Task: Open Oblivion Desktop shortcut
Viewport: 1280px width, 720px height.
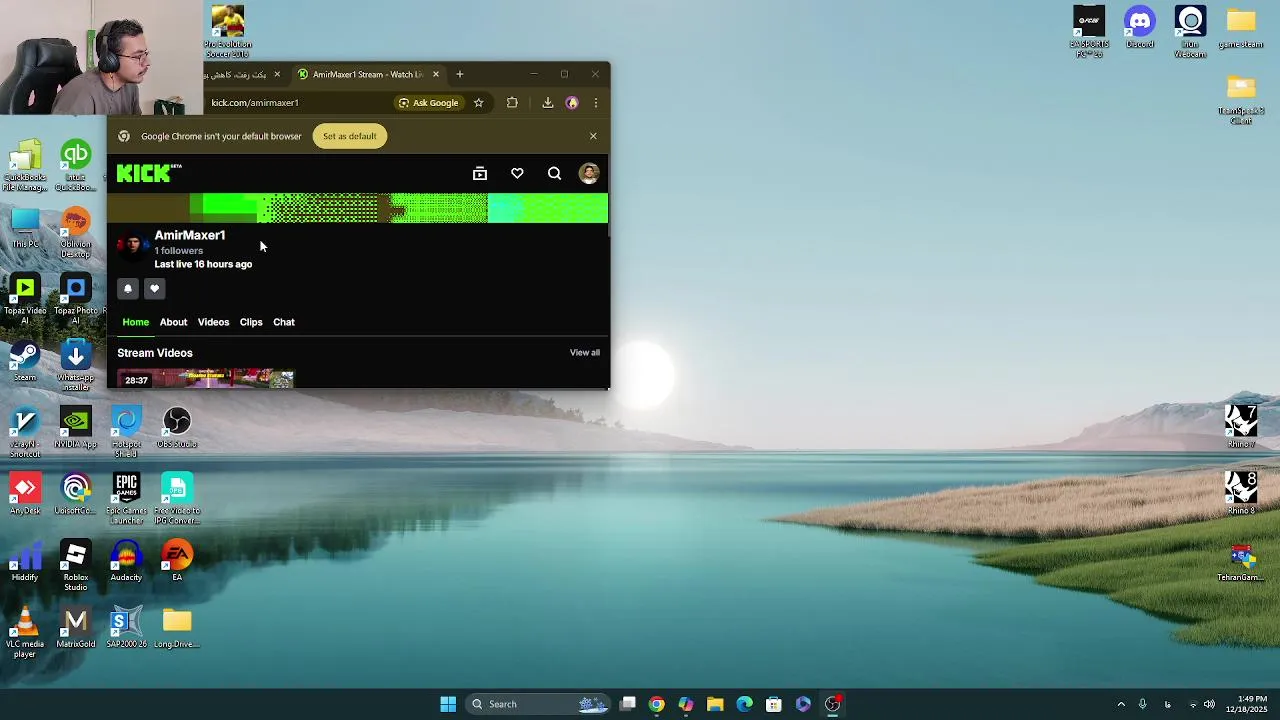Action: coord(76,232)
